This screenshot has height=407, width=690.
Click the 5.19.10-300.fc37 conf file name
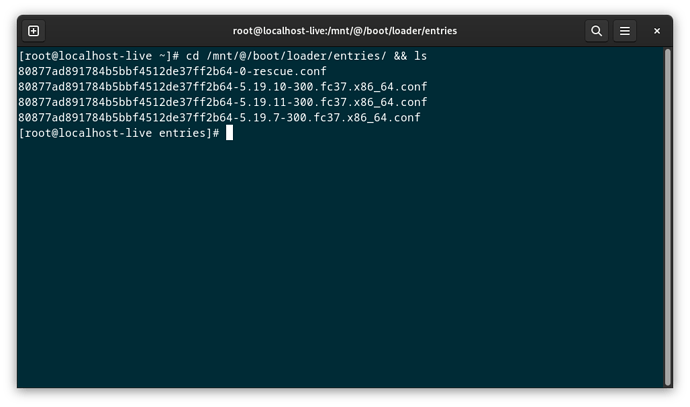click(223, 87)
